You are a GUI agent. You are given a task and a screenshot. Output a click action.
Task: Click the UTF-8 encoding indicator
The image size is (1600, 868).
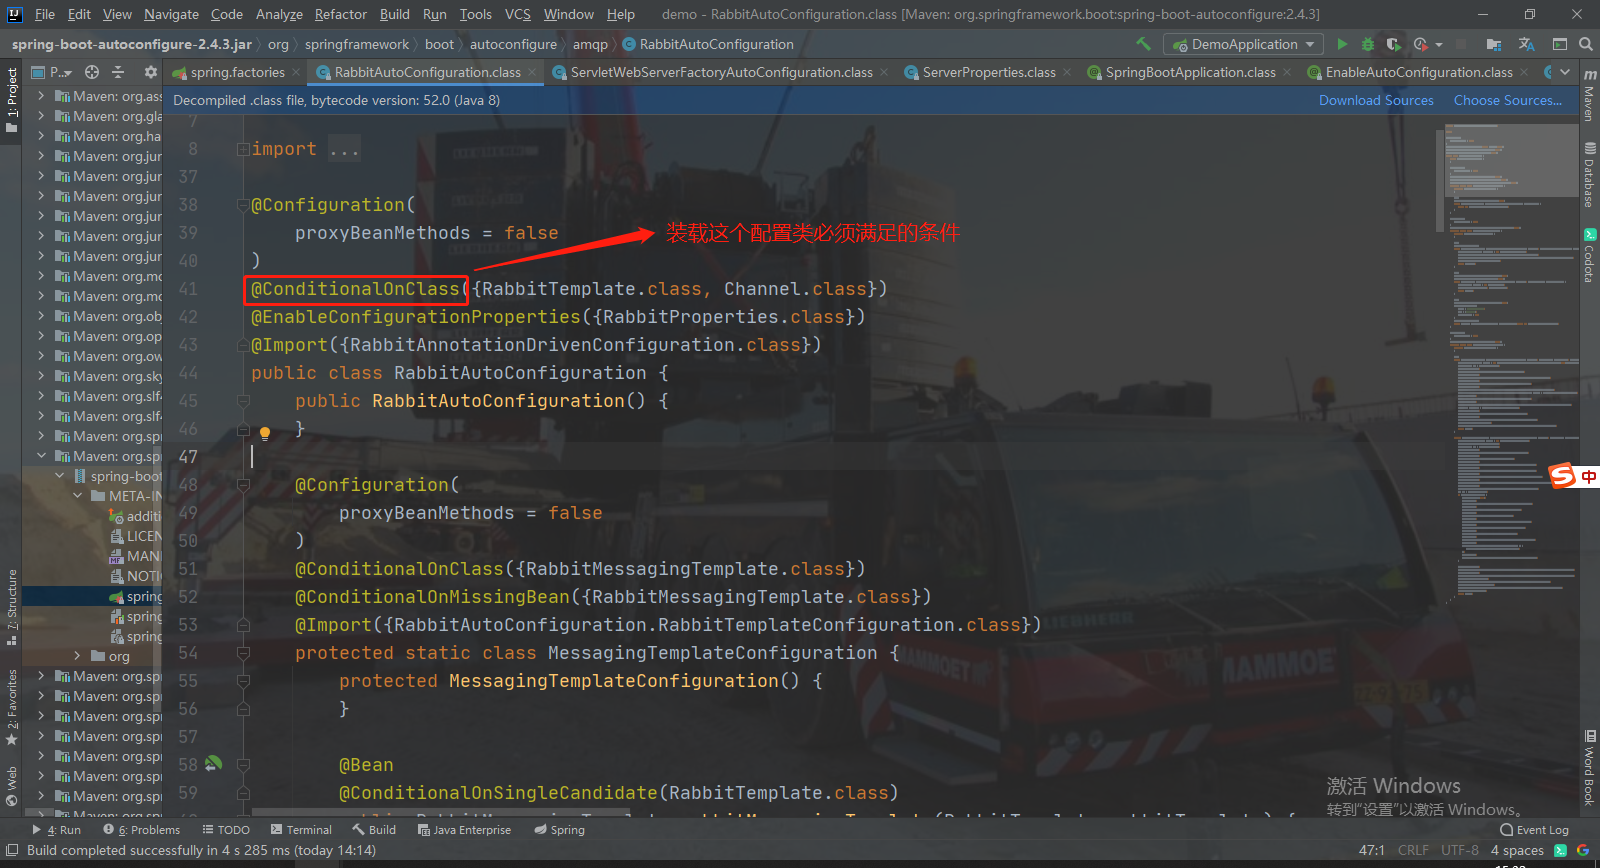click(x=1460, y=850)
